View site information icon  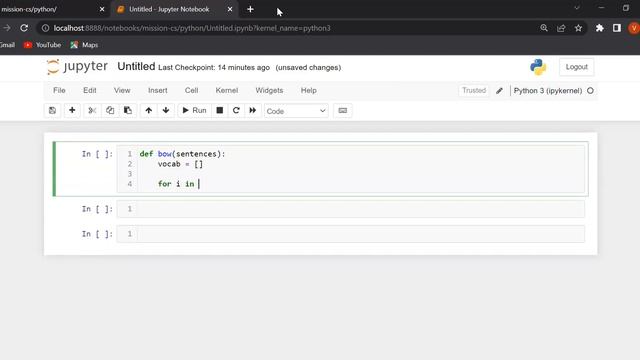45,28
